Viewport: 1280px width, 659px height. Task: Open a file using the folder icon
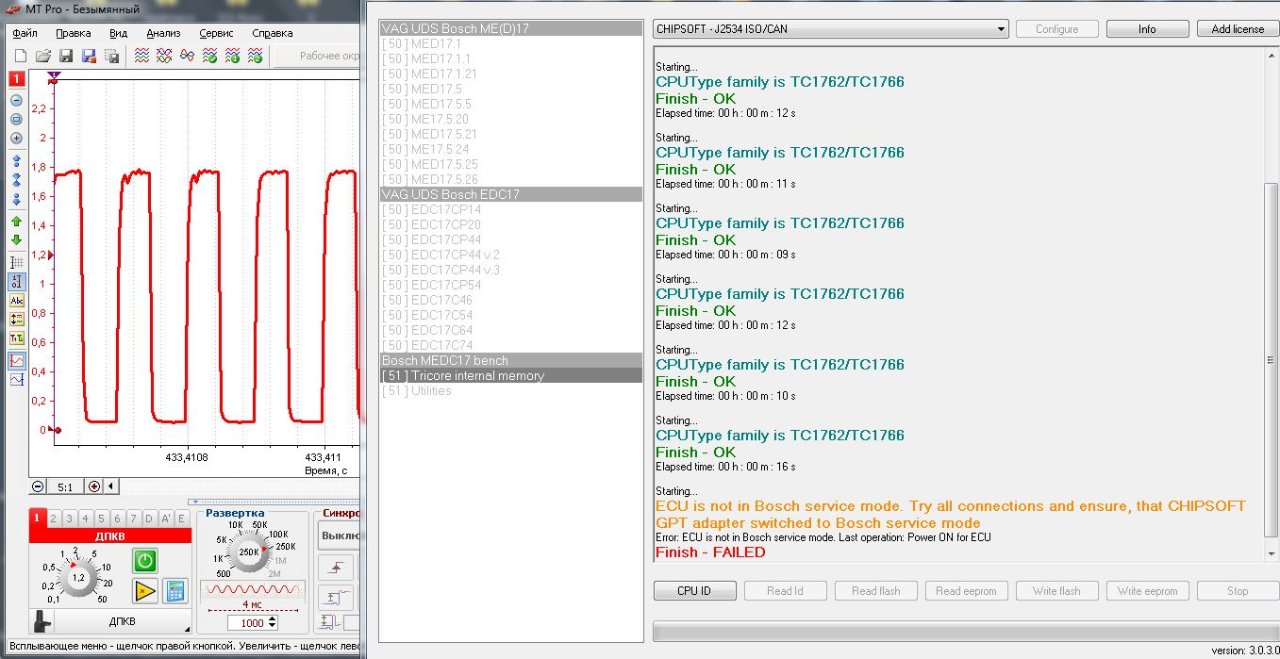pyautogui.click(x=42, y=56)
